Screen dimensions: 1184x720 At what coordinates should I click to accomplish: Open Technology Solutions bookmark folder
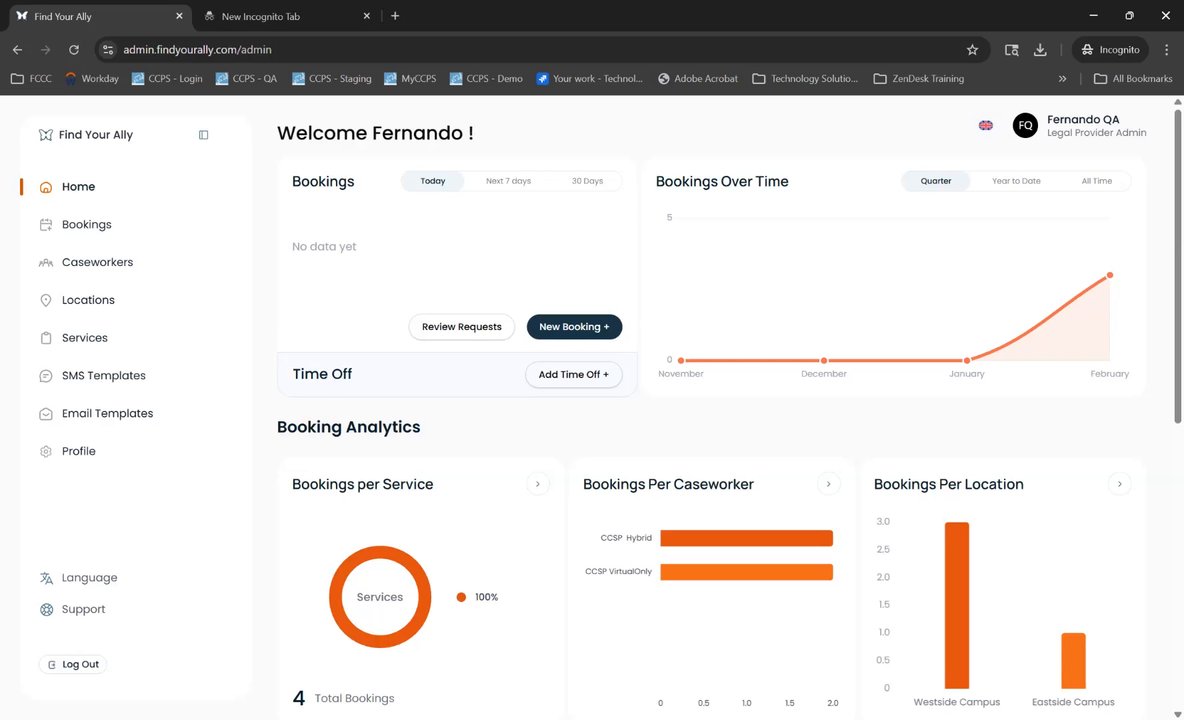click(805, 78)
